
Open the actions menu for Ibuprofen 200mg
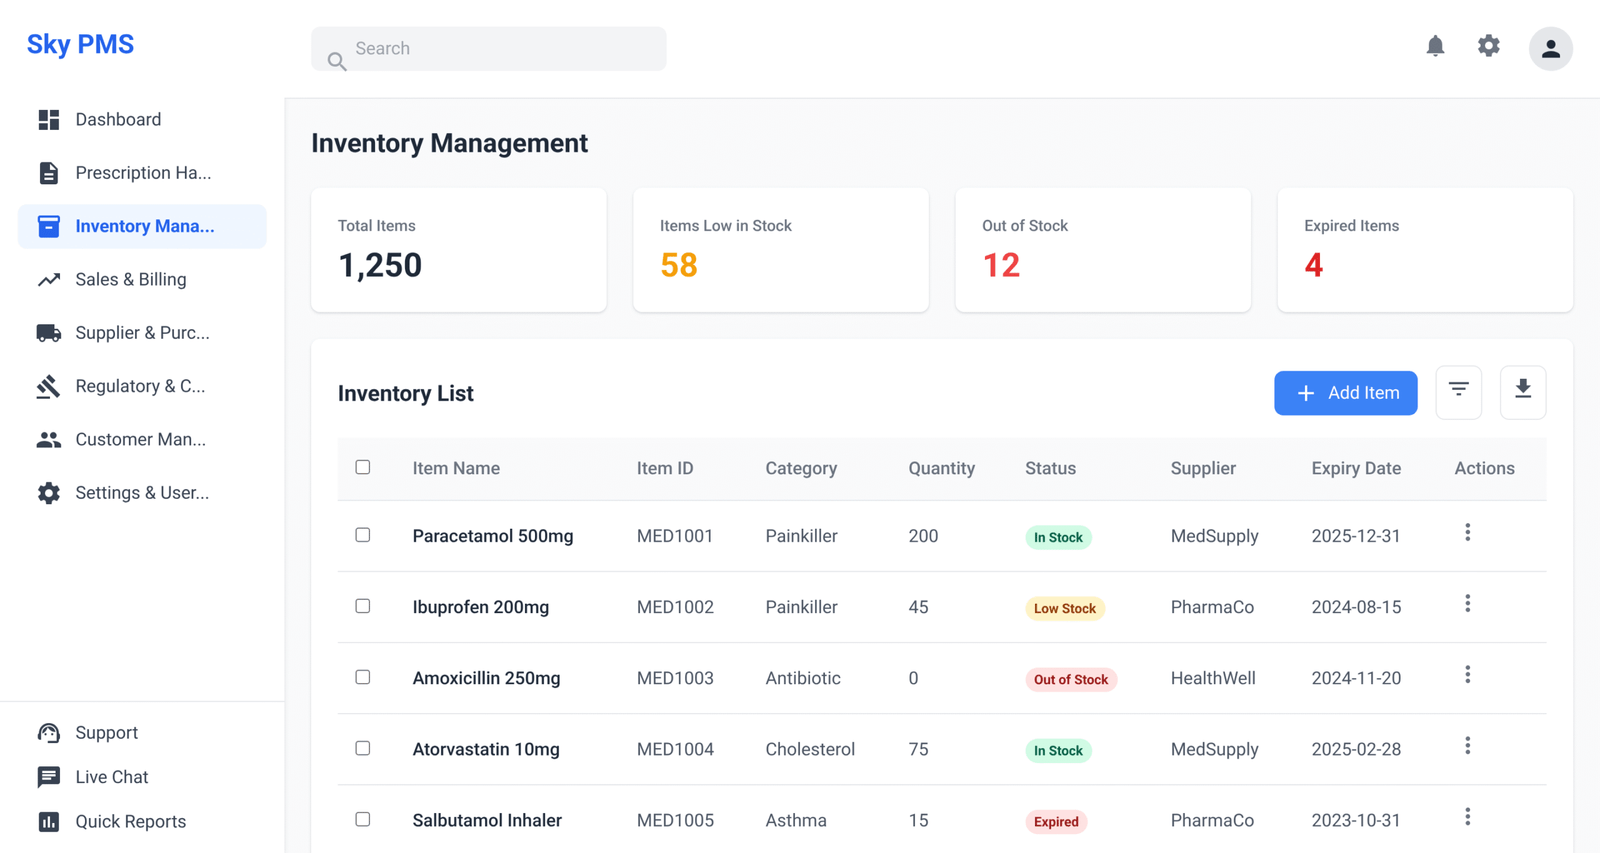(x=1467, y=604)
